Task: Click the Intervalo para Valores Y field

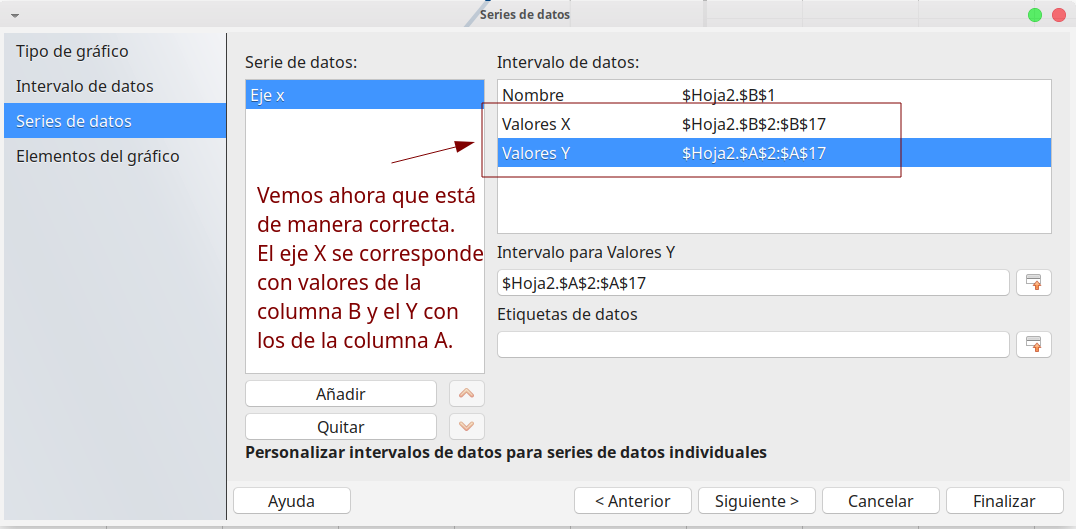Action: click(x=753, y=282)
